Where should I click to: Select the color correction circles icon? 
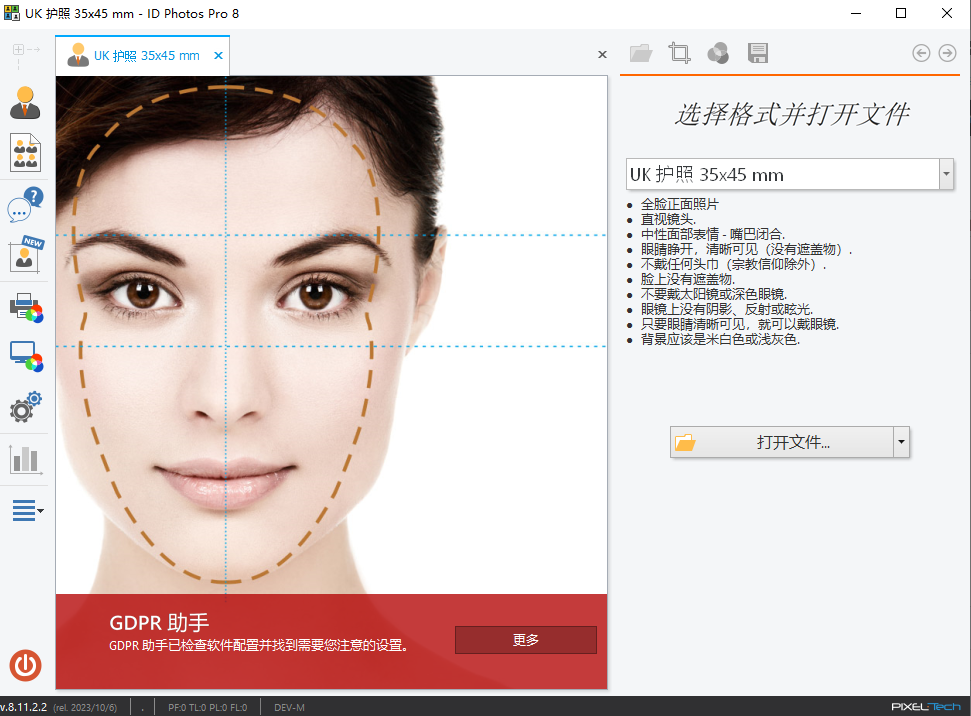[718, 53]
